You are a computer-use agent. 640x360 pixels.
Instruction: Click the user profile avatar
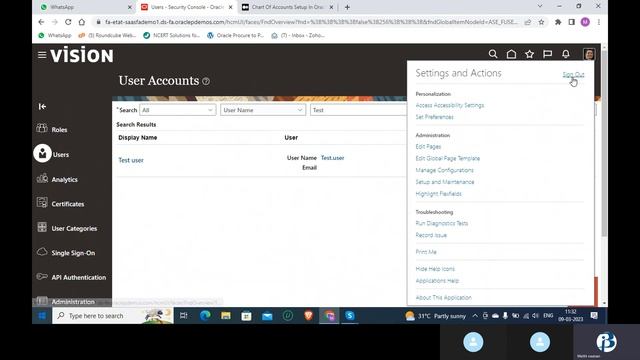(x=589, y=54)
